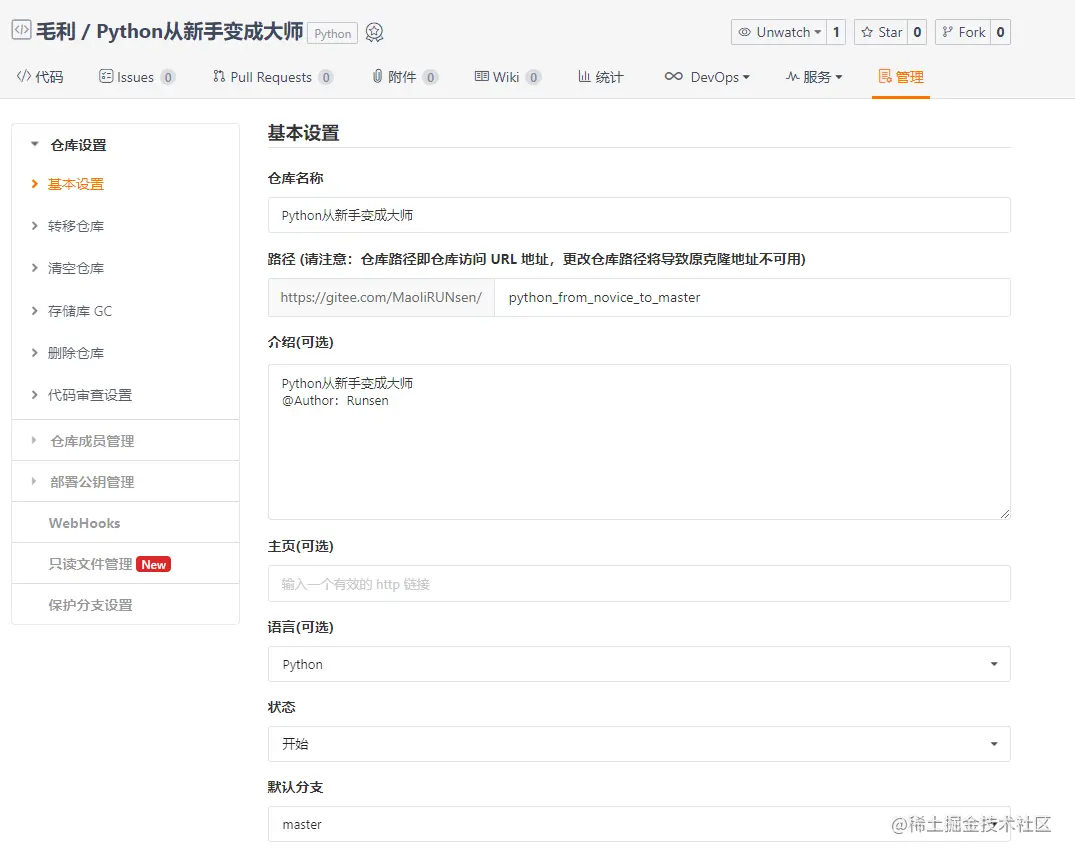Click the watcher count 1

pos(836,32)
